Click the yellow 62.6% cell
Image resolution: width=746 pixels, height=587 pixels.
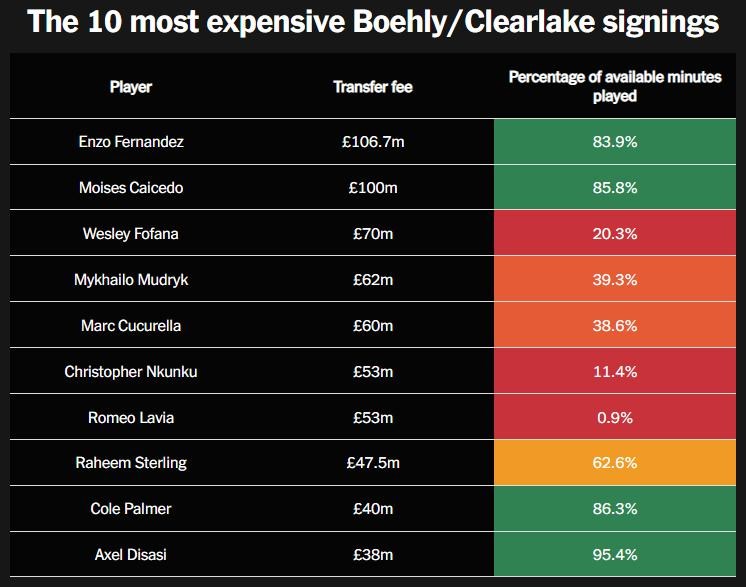[614, 463]
